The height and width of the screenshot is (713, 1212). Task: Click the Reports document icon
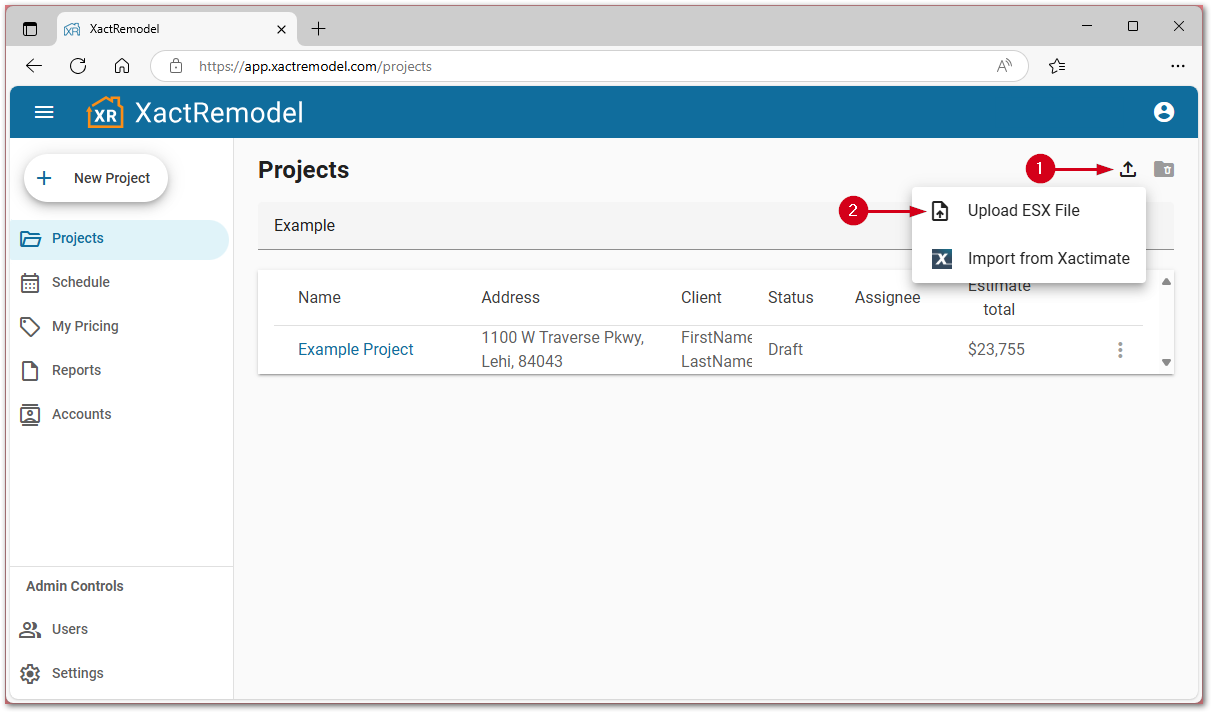(x=31, y=371)
